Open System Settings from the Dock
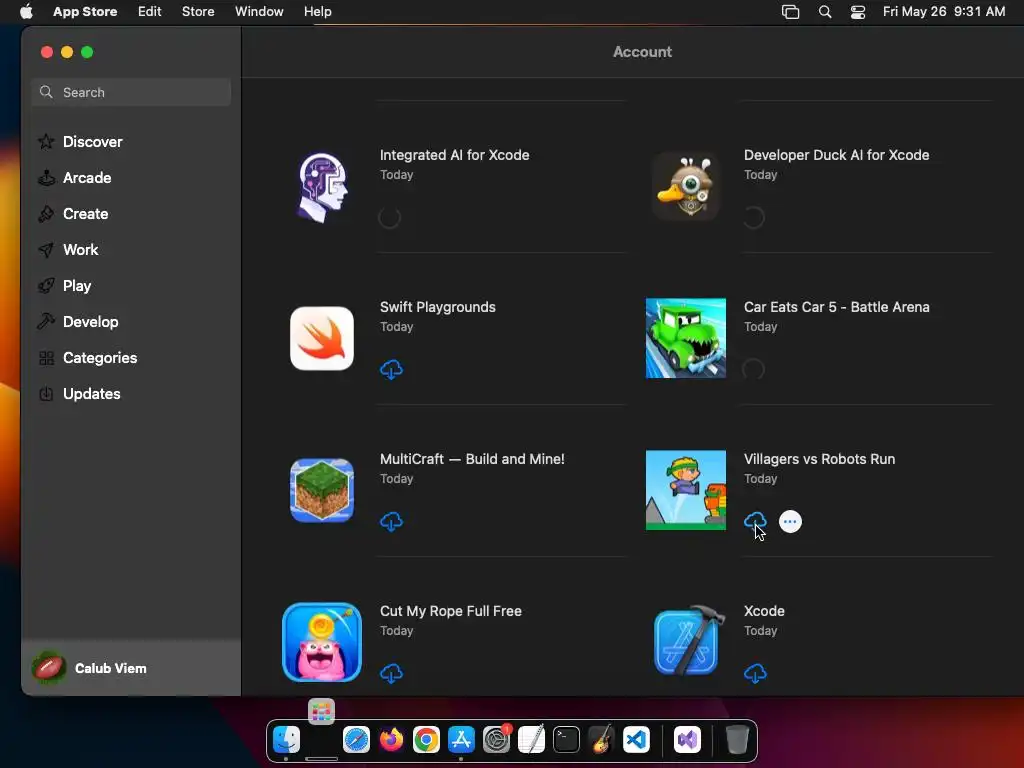 pyautogui.click(x=496, y=739)
